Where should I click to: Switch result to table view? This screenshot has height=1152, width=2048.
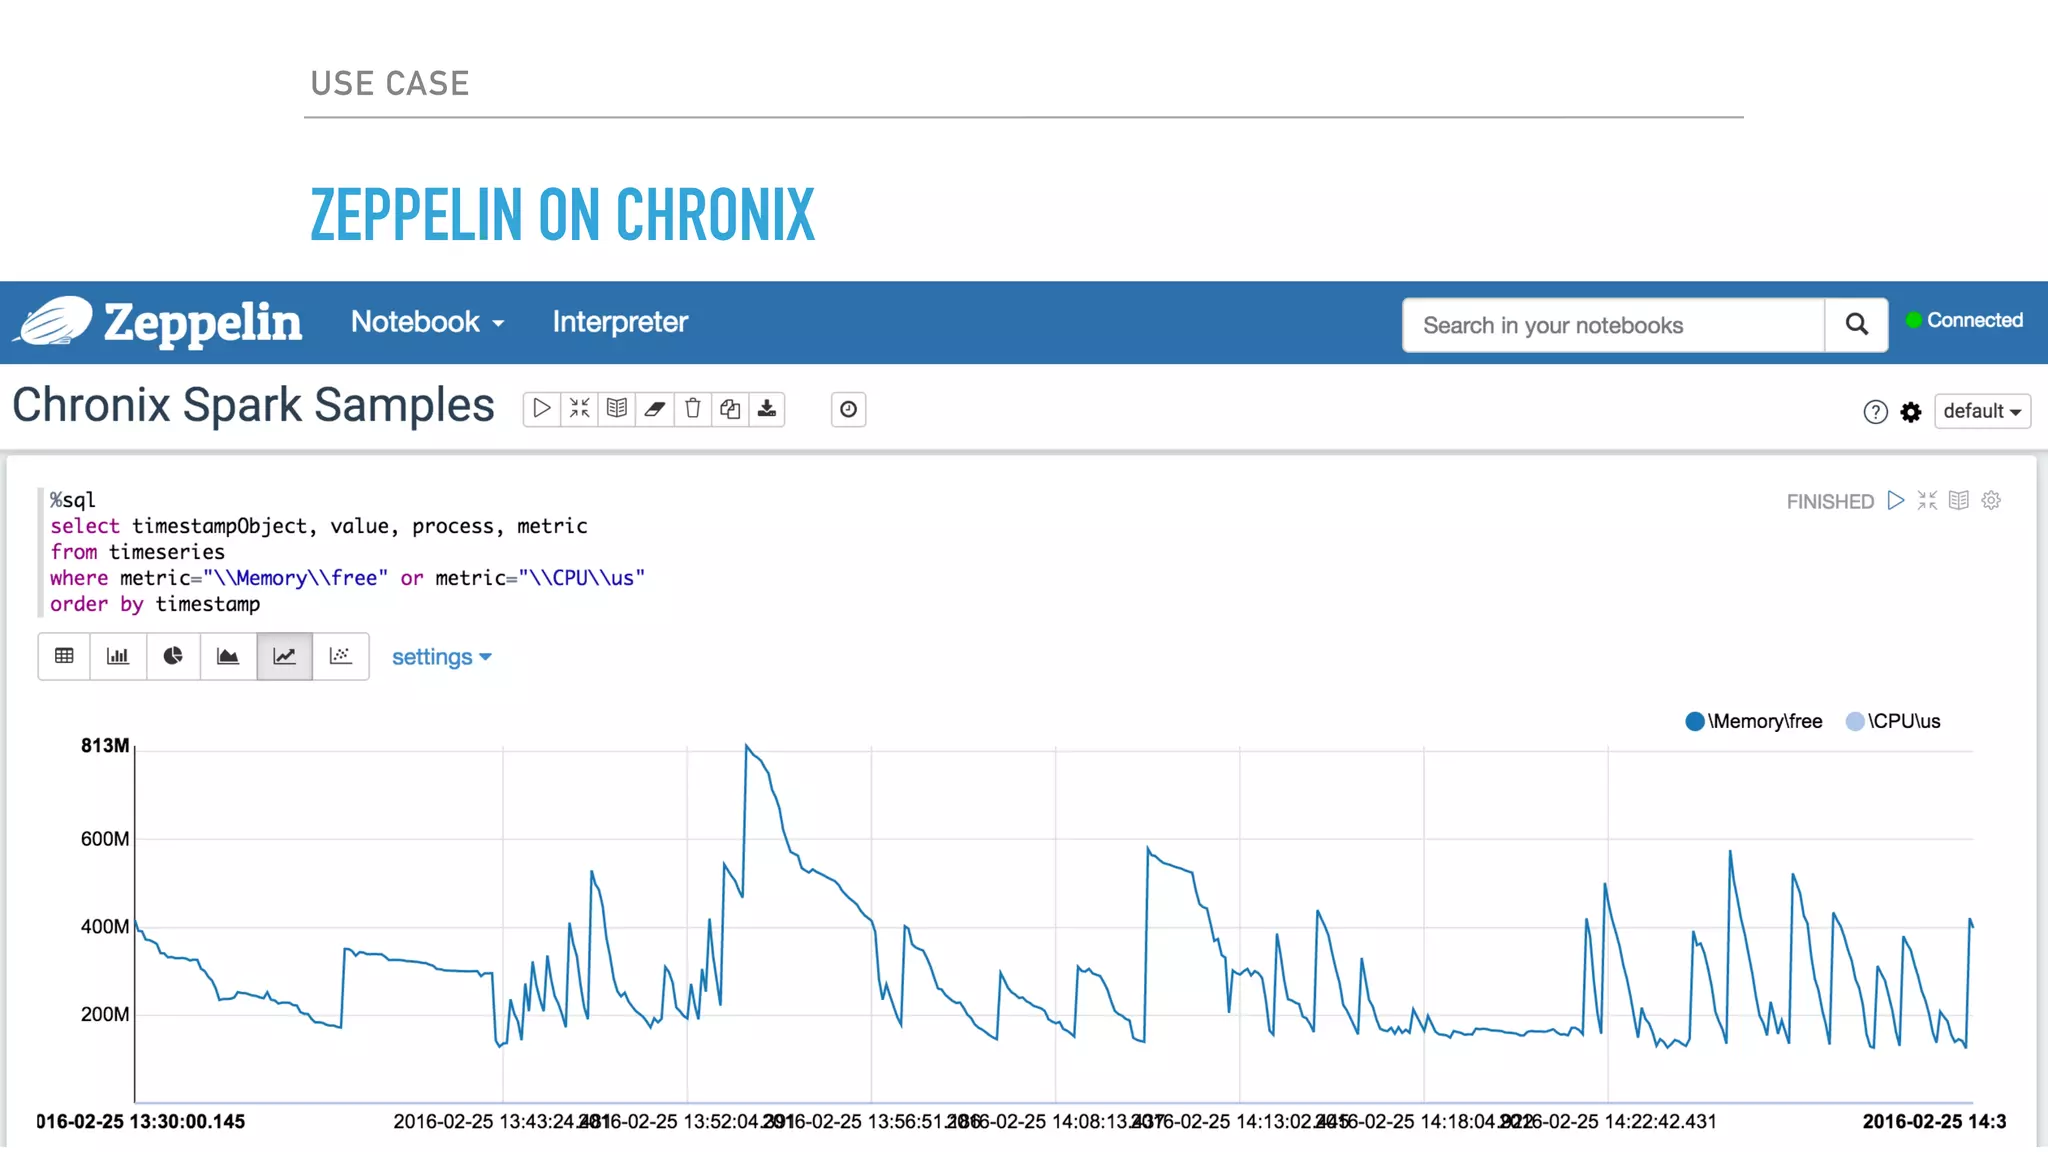tap(64, 656)
